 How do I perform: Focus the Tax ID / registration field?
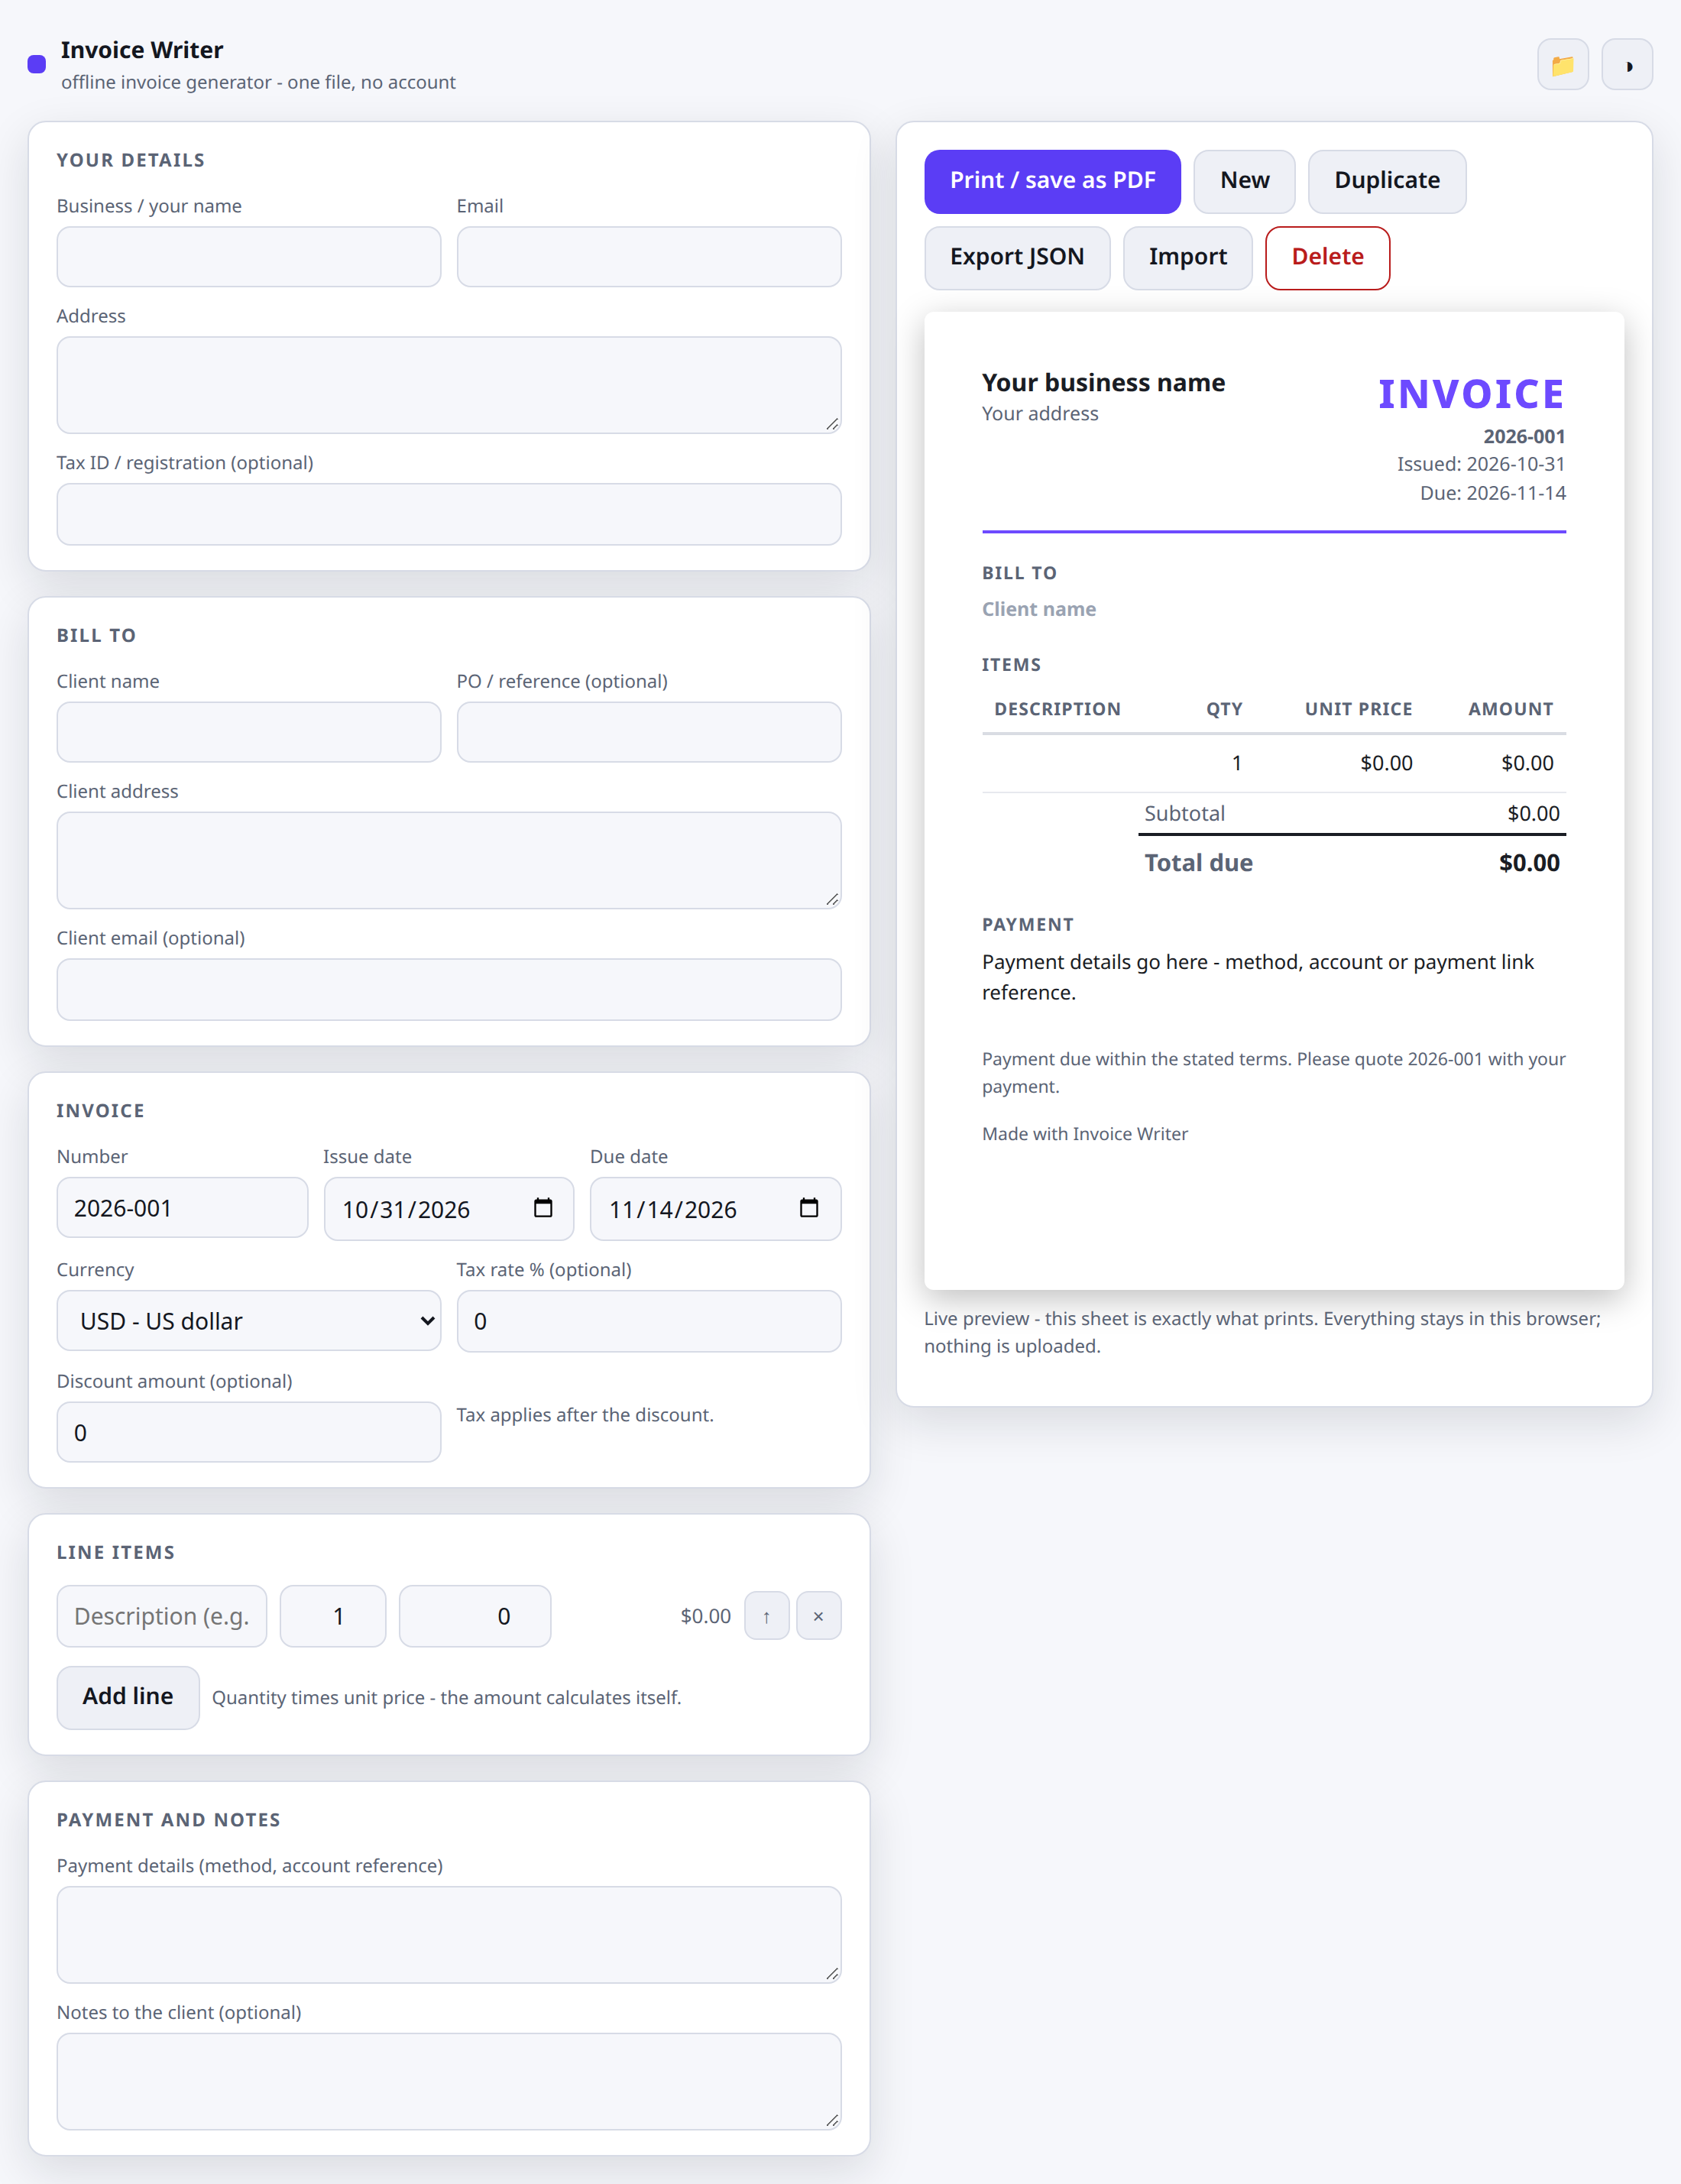[449, 514]
